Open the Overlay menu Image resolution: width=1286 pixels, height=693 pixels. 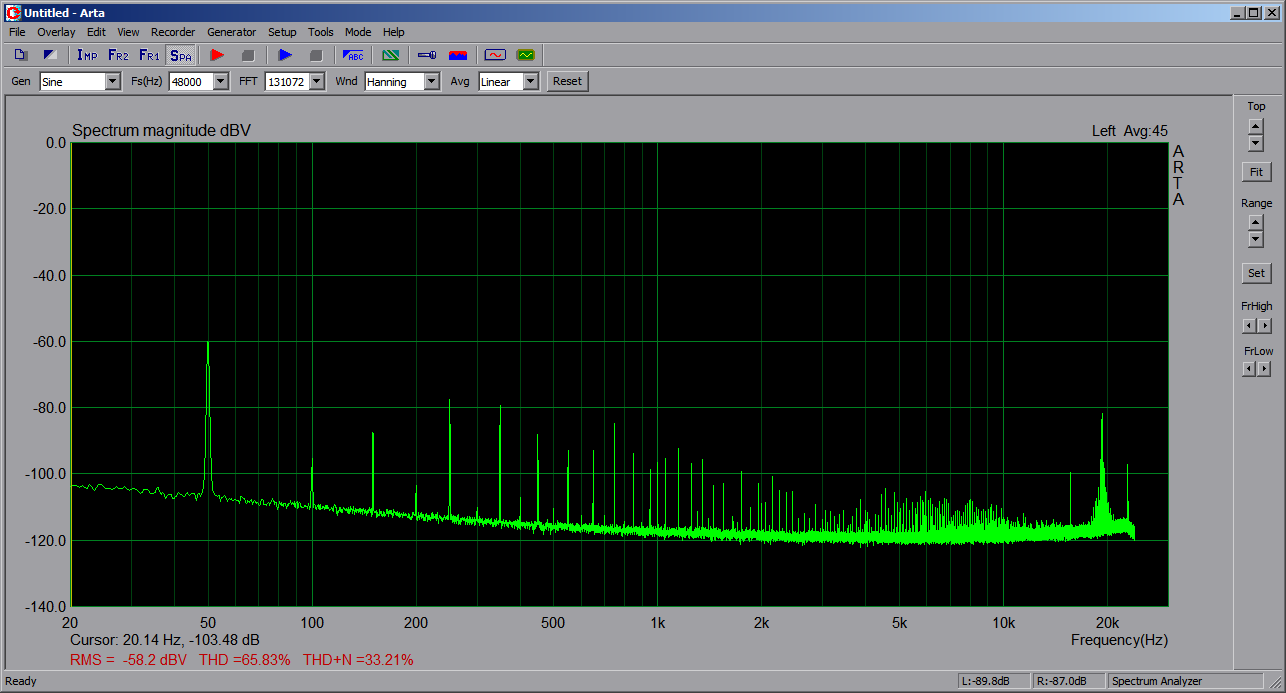[56, 32]
